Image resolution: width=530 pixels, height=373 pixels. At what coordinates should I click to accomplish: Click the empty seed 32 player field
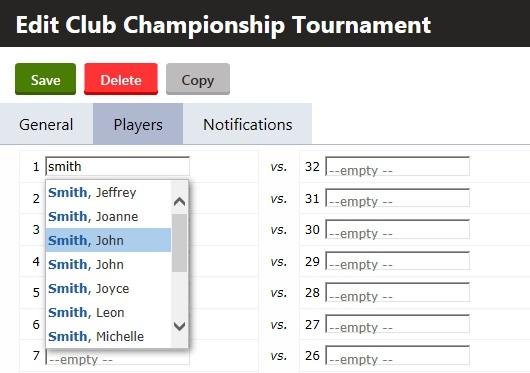coord(398,166)
